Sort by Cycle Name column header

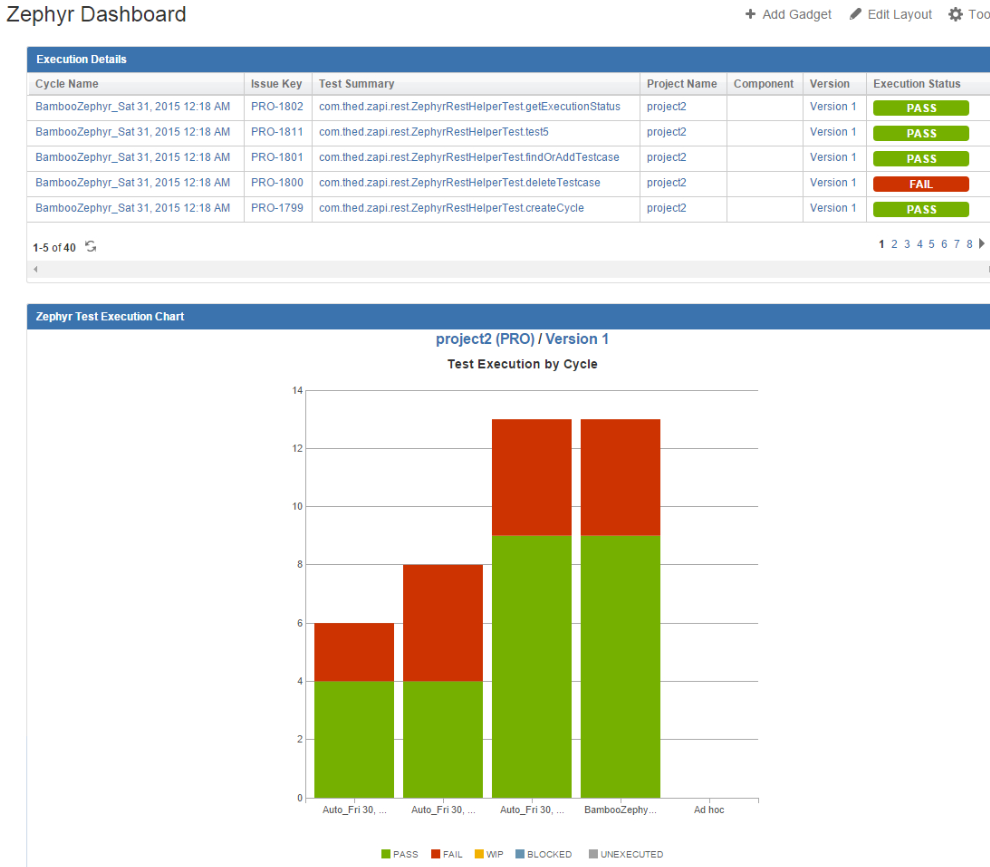click(67, 84)
